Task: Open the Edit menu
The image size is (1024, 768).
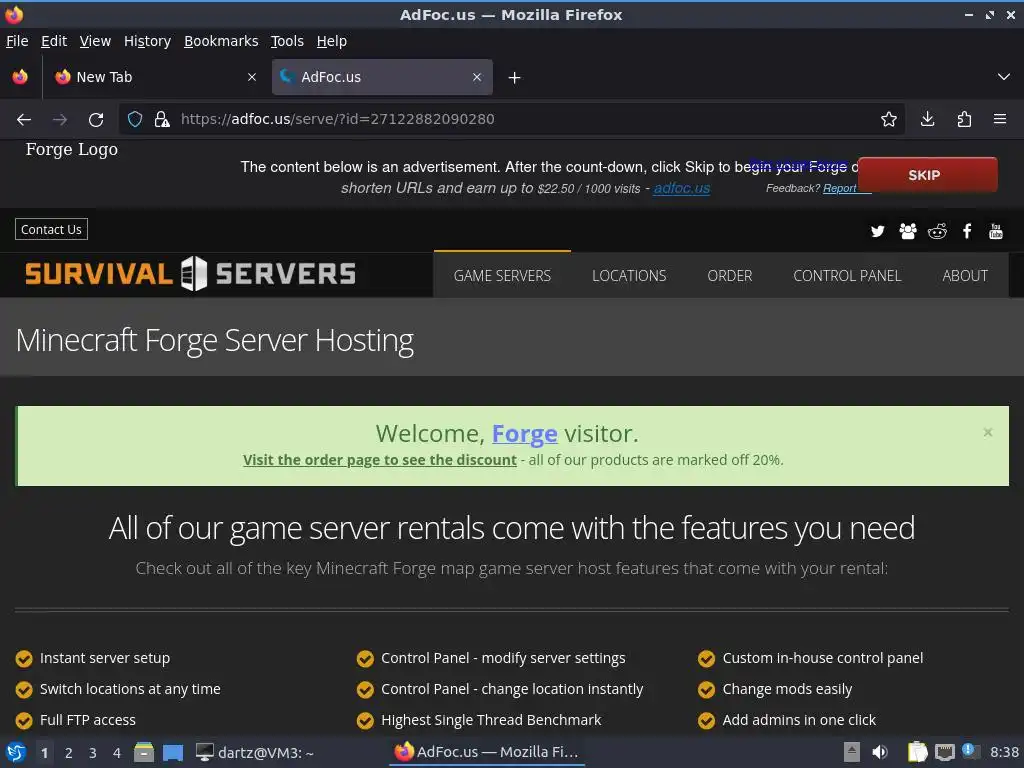Action: (x=54, y=41)
